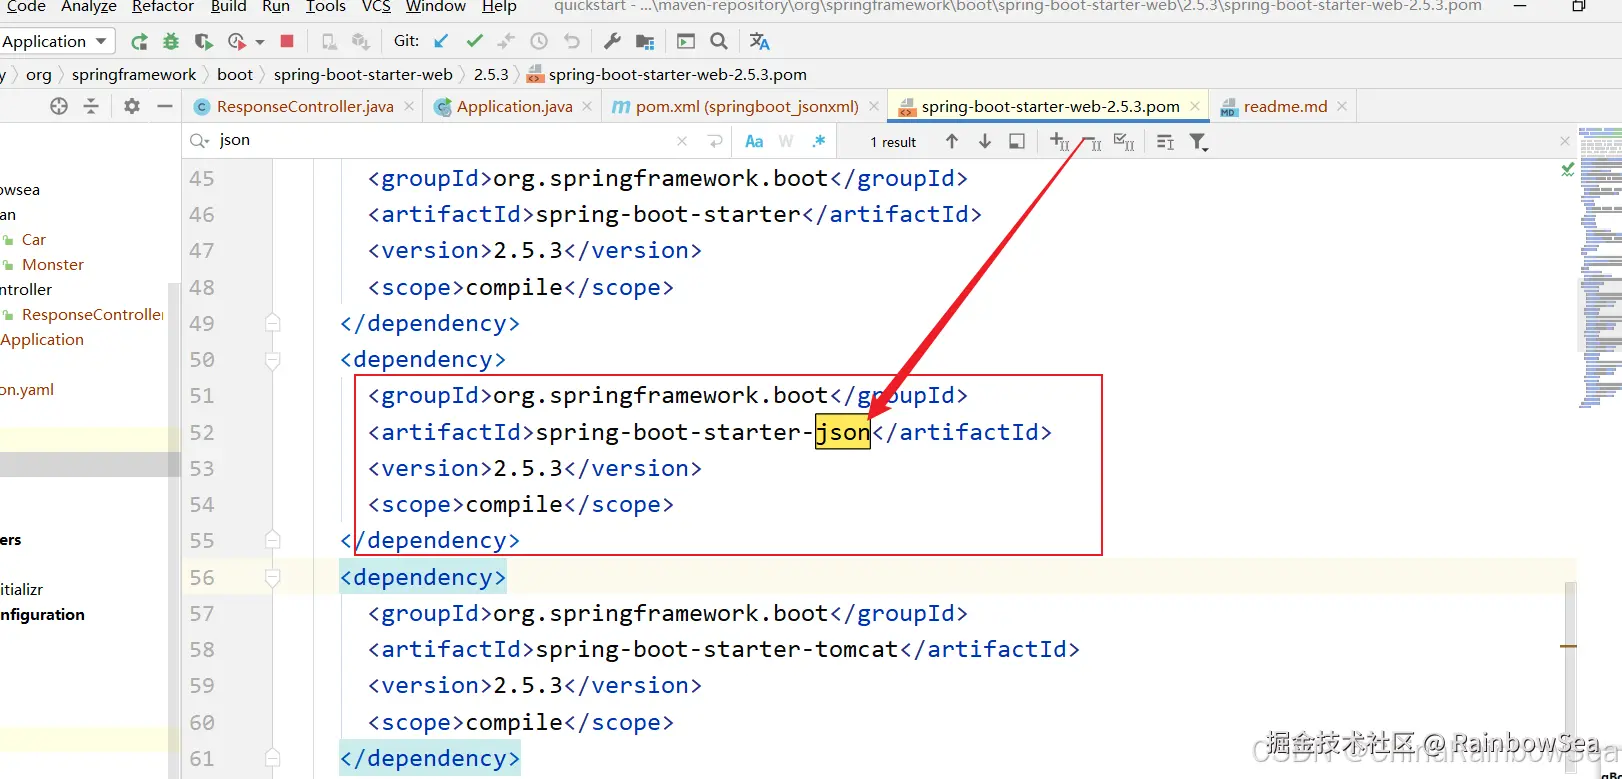Show Git history with the clock icon
1622x779 pixels.
click(539, 41)
